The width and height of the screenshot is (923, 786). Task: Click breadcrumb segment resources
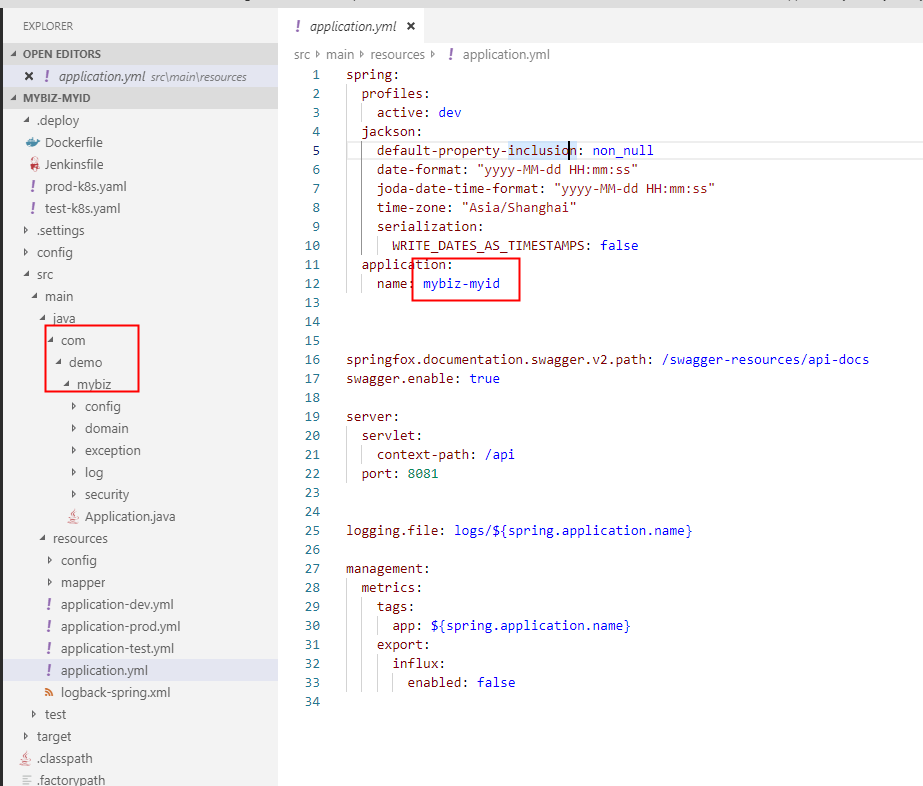tap(397, 54)
